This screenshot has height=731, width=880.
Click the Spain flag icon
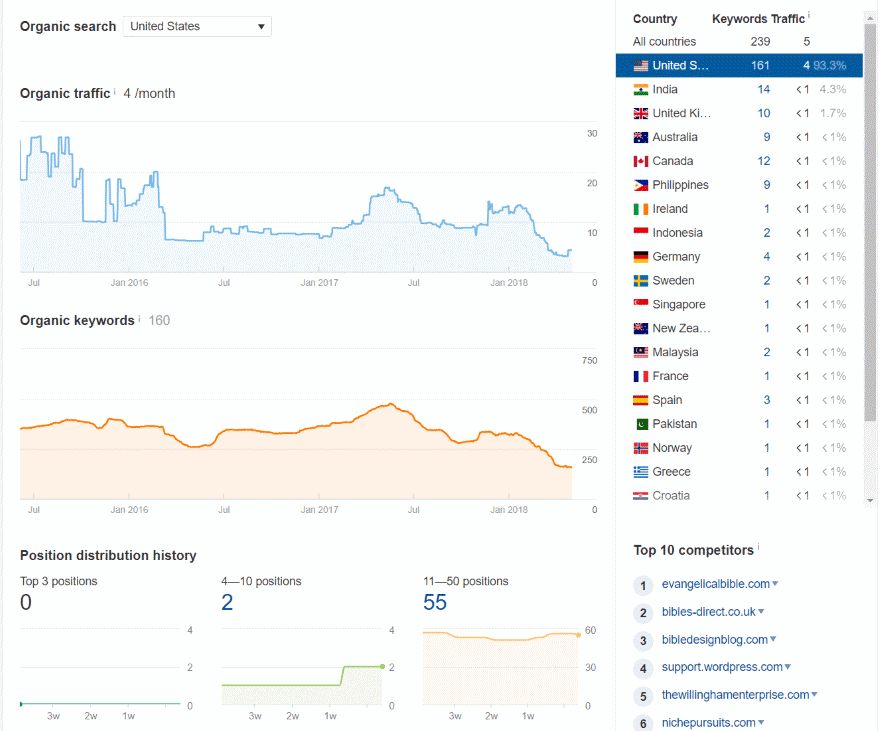coord(641,400)
